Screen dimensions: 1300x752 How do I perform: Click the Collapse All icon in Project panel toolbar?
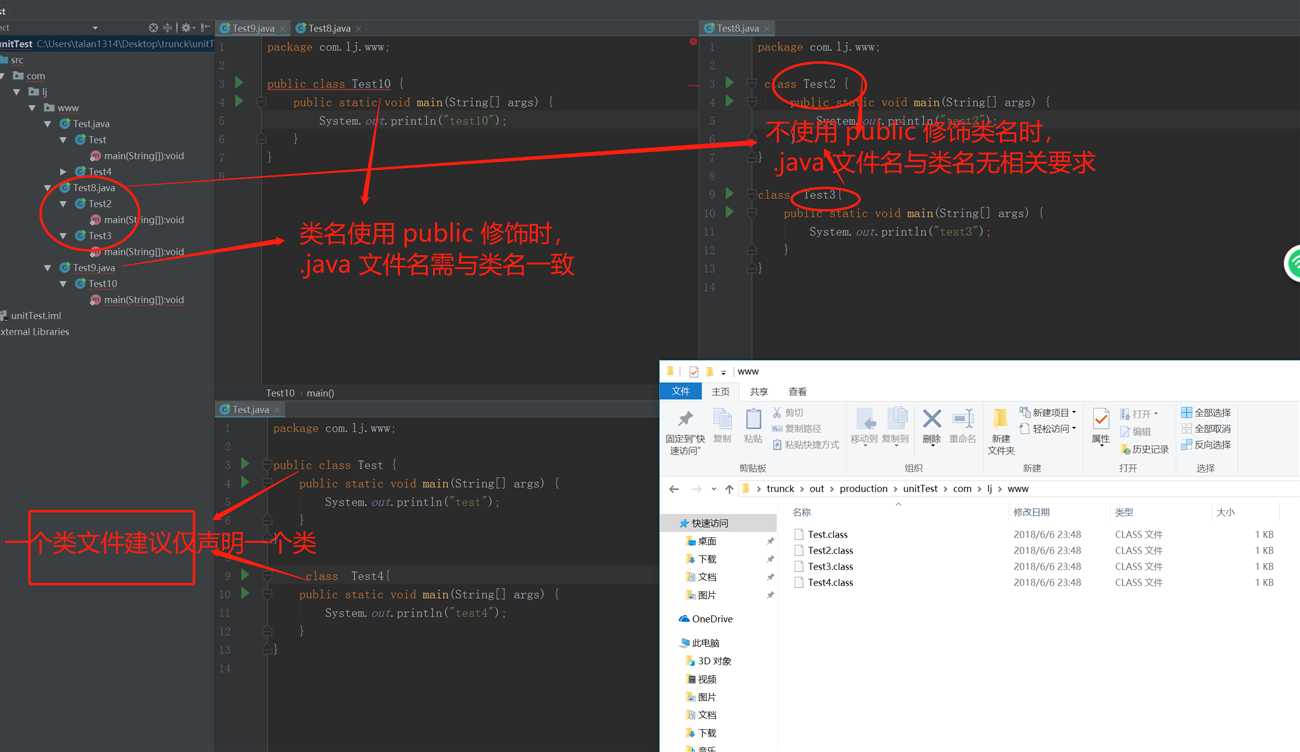pyautogui.click(x=168, y=28)
